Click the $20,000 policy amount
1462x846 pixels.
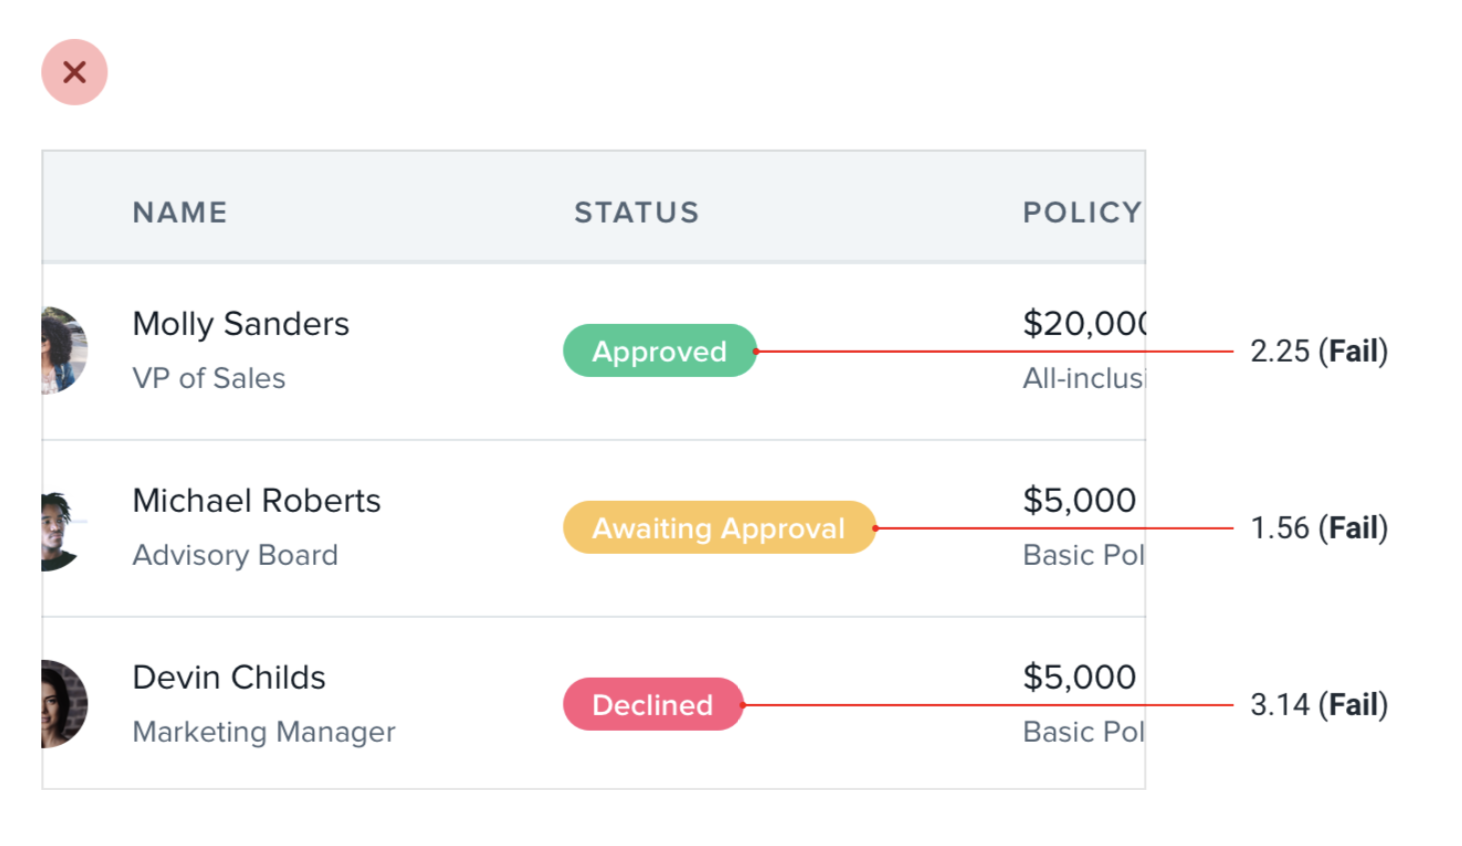click(1083, 323)
